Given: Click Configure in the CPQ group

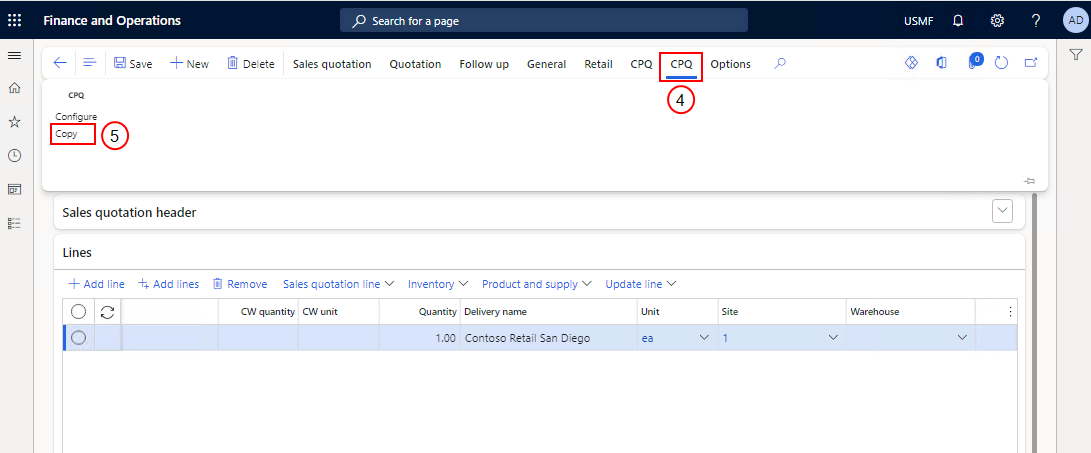Looking at the screenshot, I should click(x=76, y=117).
